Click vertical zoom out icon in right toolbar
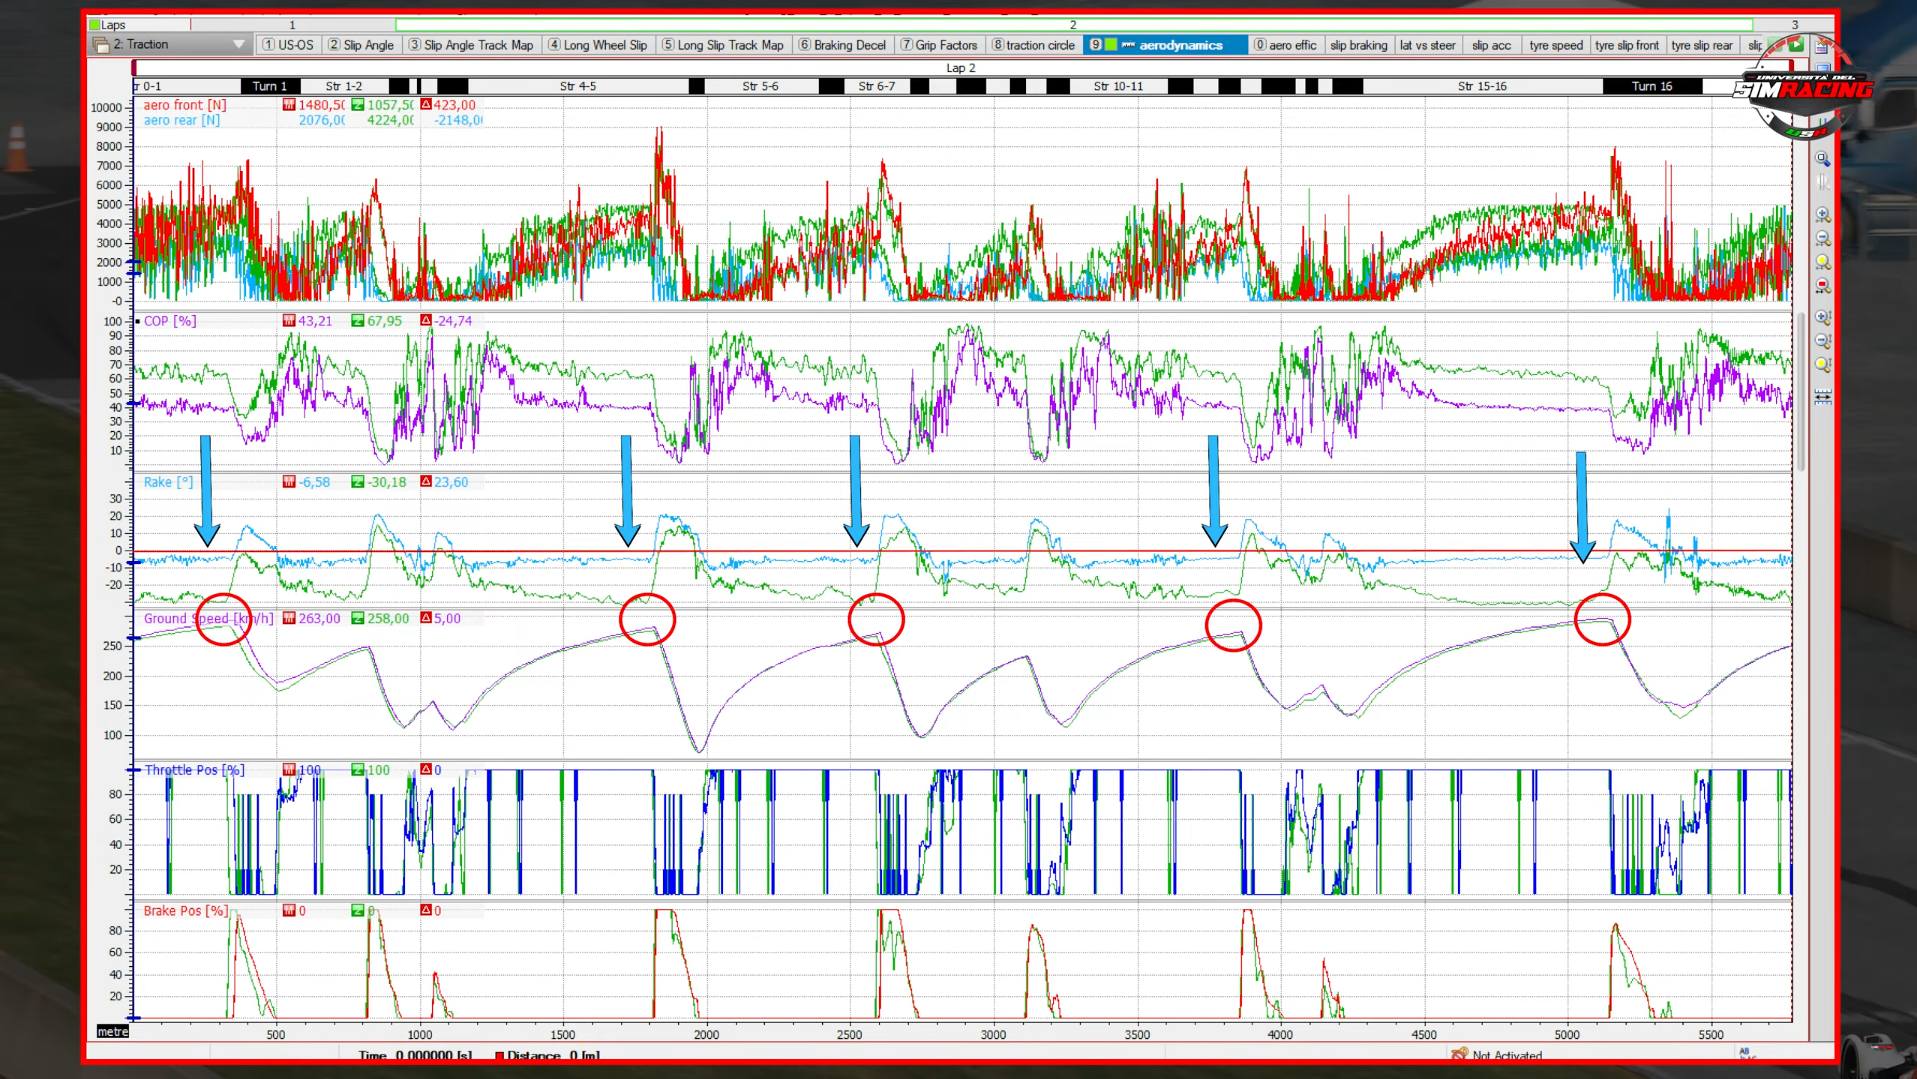Viewport: 1917px width, 1079px height. (1822, 342)
